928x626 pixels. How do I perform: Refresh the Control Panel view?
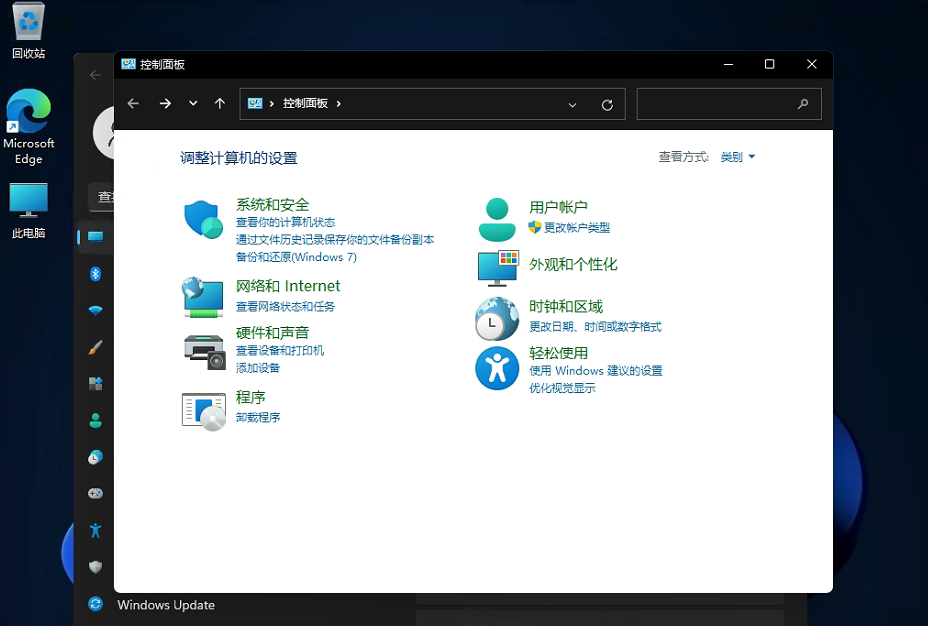tap(607, 104)
